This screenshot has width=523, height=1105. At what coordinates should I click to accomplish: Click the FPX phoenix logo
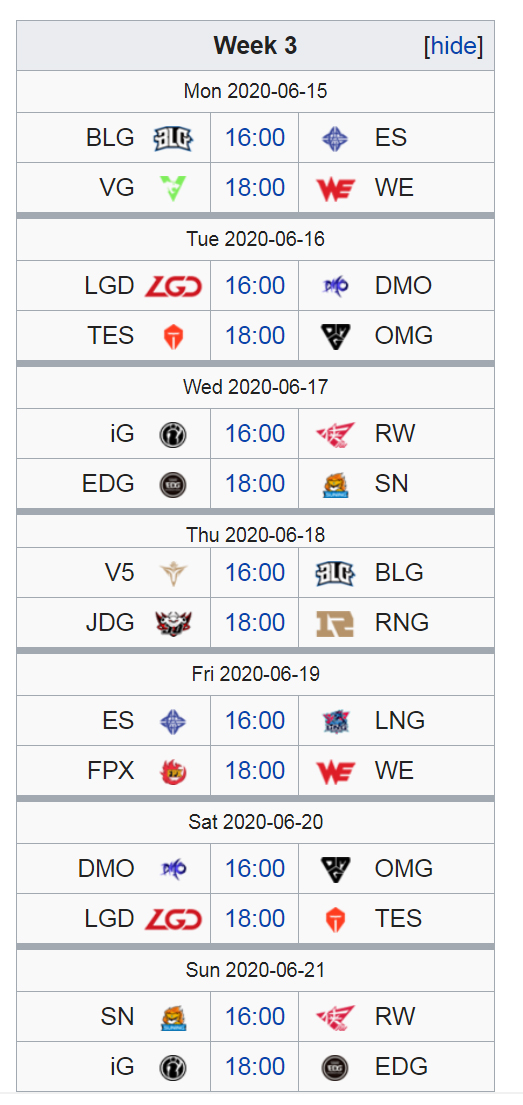click(x=173, y=772)
